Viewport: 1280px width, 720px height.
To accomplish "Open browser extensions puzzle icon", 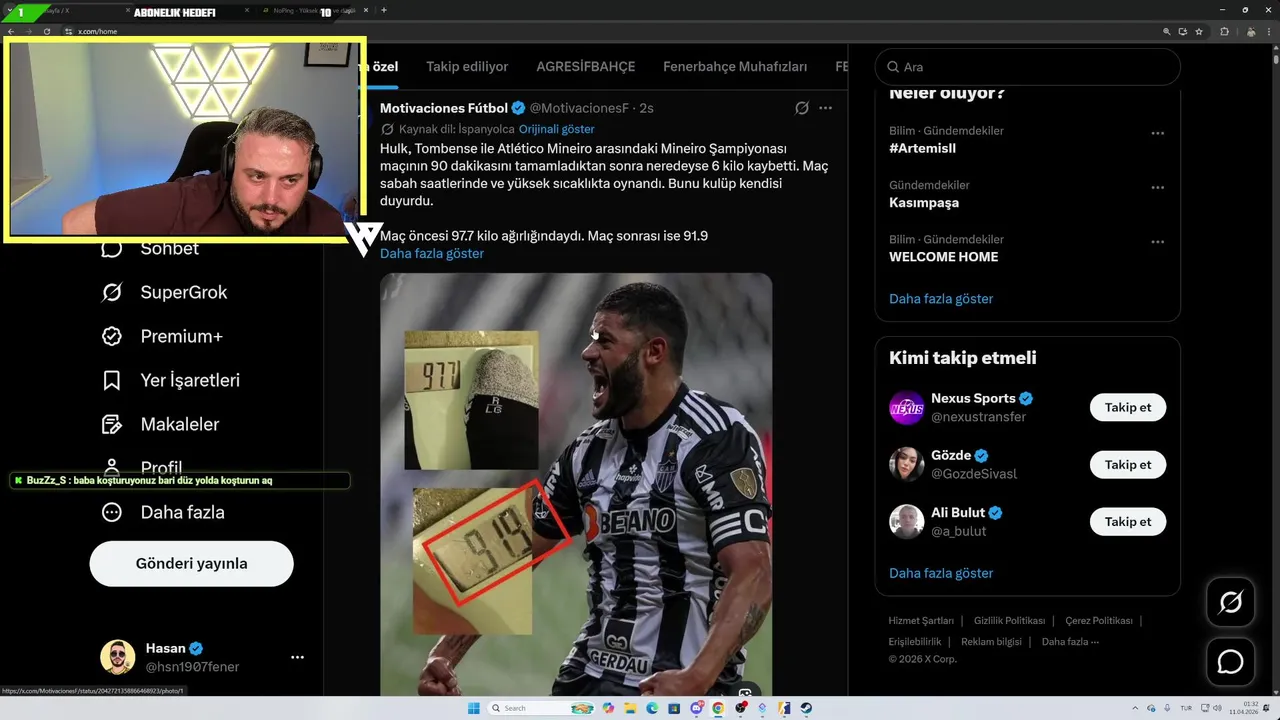I will coord(1224,31).
